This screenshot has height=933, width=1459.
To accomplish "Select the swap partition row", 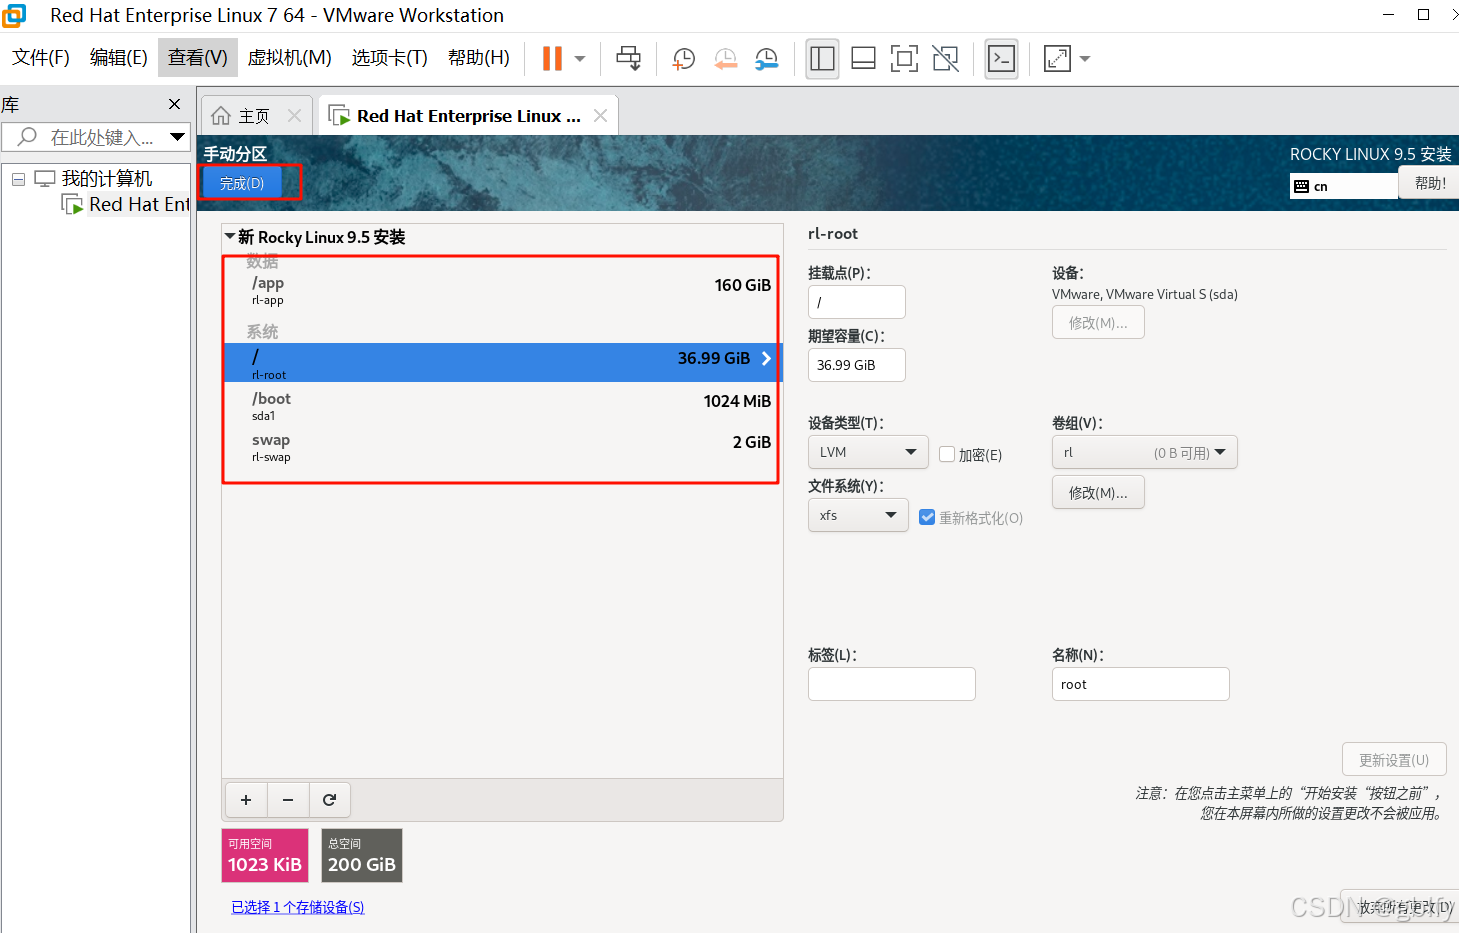I will click(x=502, y=447).
